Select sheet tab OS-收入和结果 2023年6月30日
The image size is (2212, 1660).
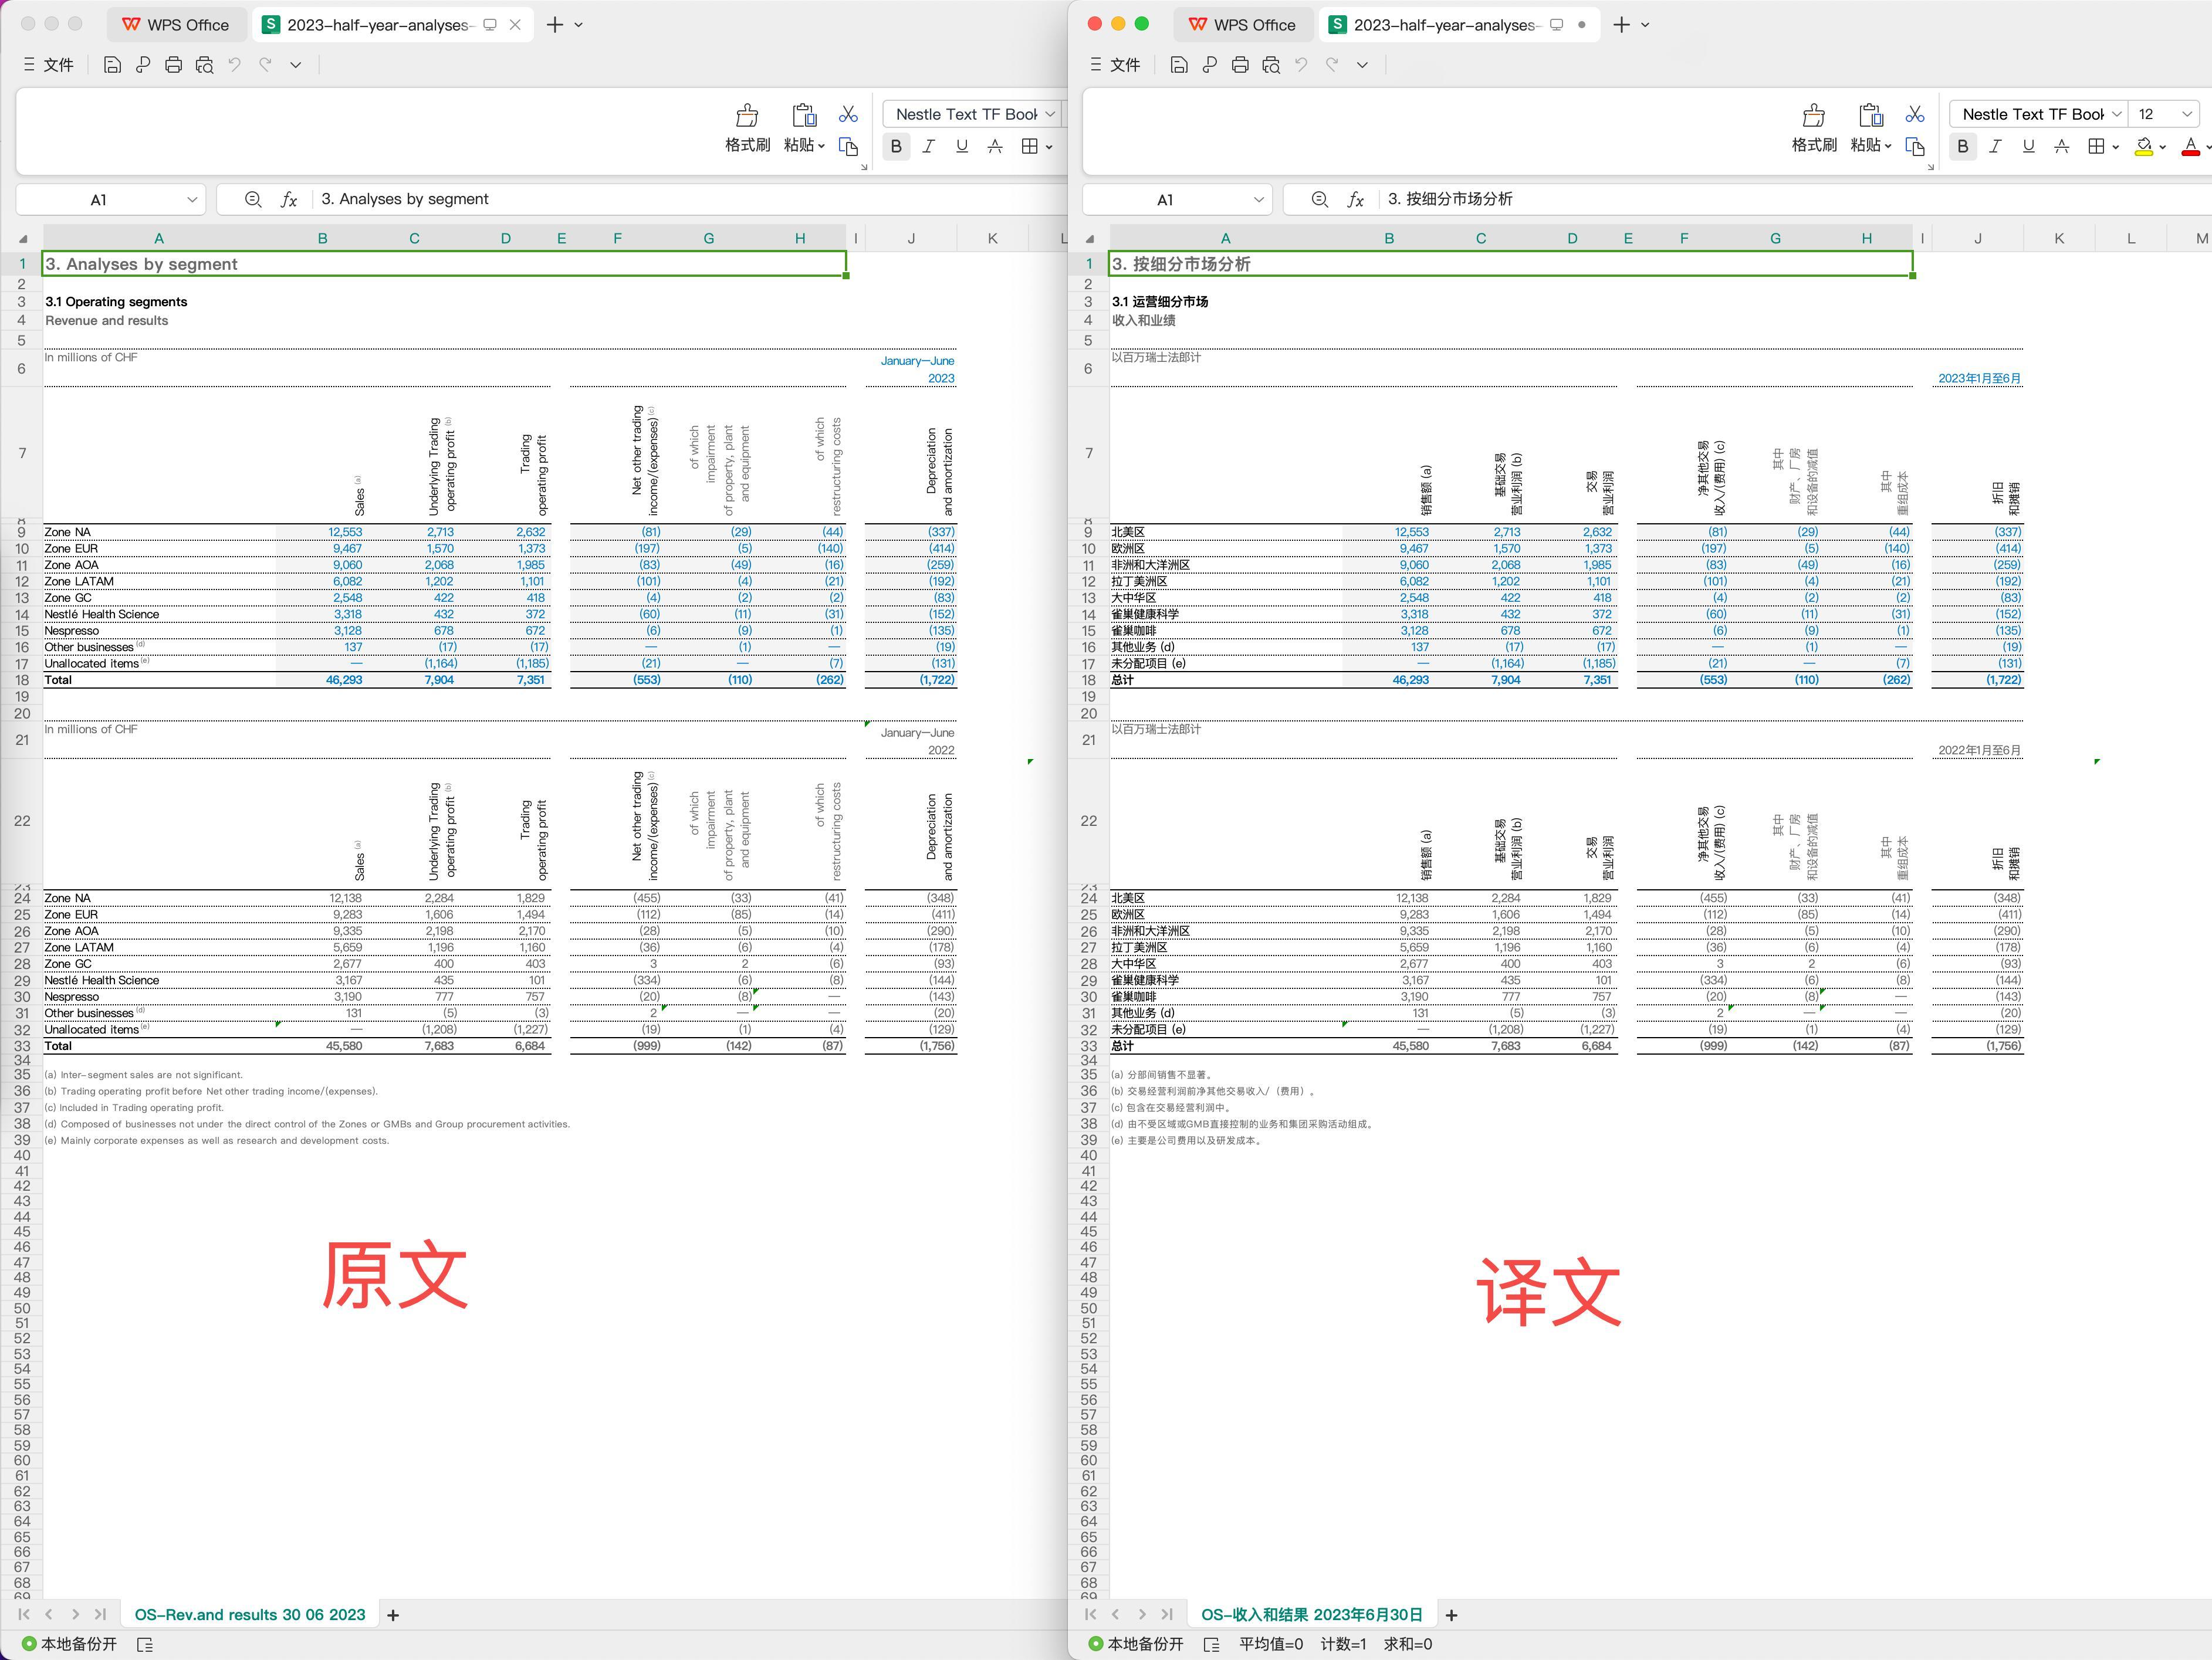(1312, 1615)
